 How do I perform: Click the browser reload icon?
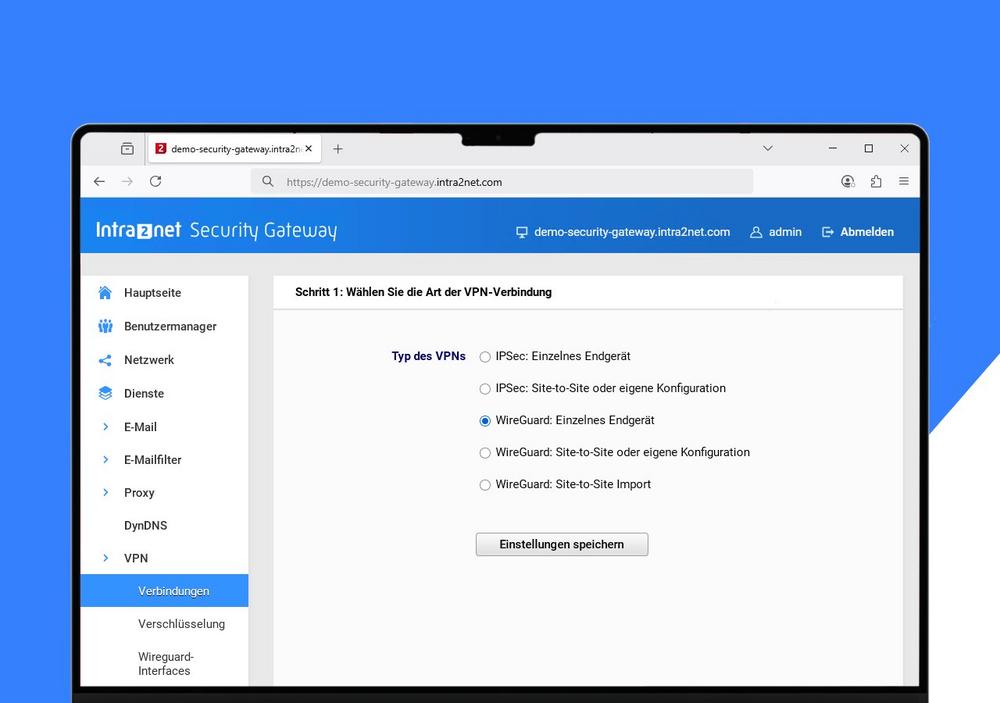click(155, 181)
